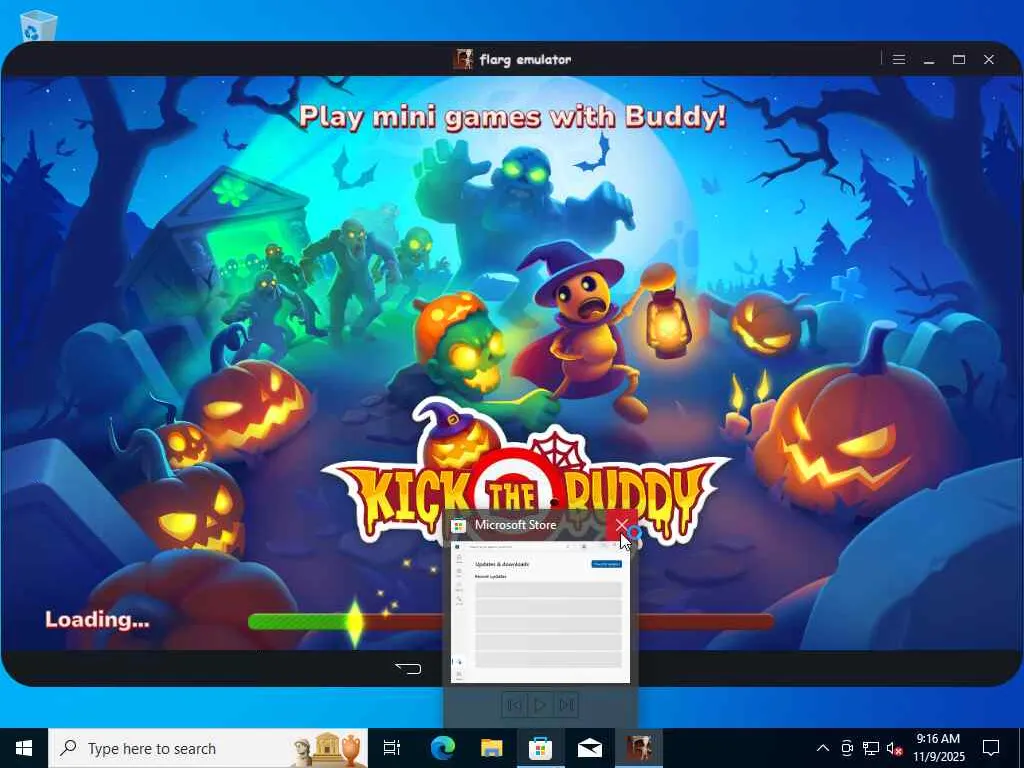Open the Windows Start menu

(24, 748)
